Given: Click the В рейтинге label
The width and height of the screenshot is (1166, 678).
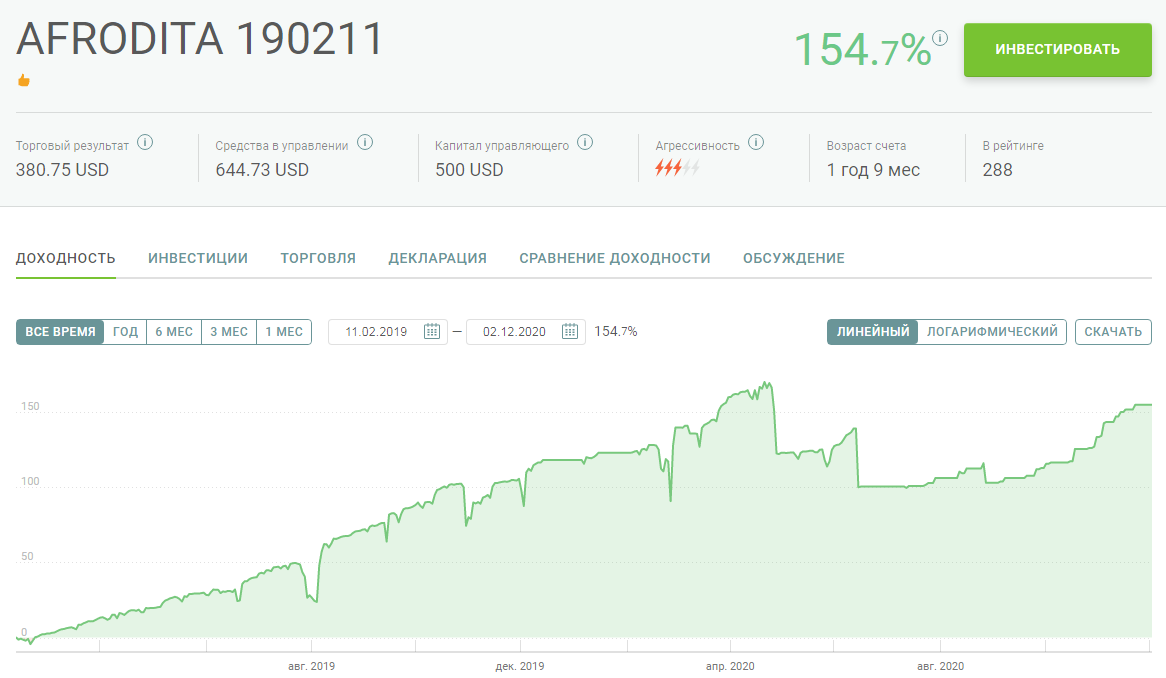Looking at the screenshot, I should 1013,146.
